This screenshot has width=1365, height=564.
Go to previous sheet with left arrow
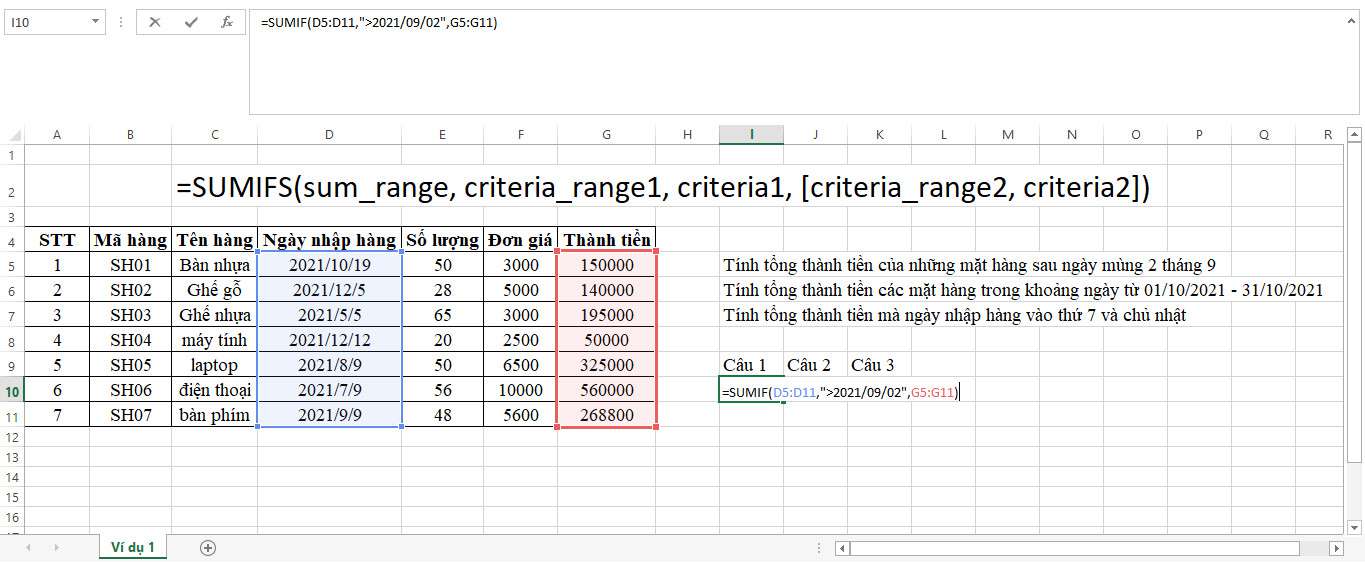tap(27, 547)
